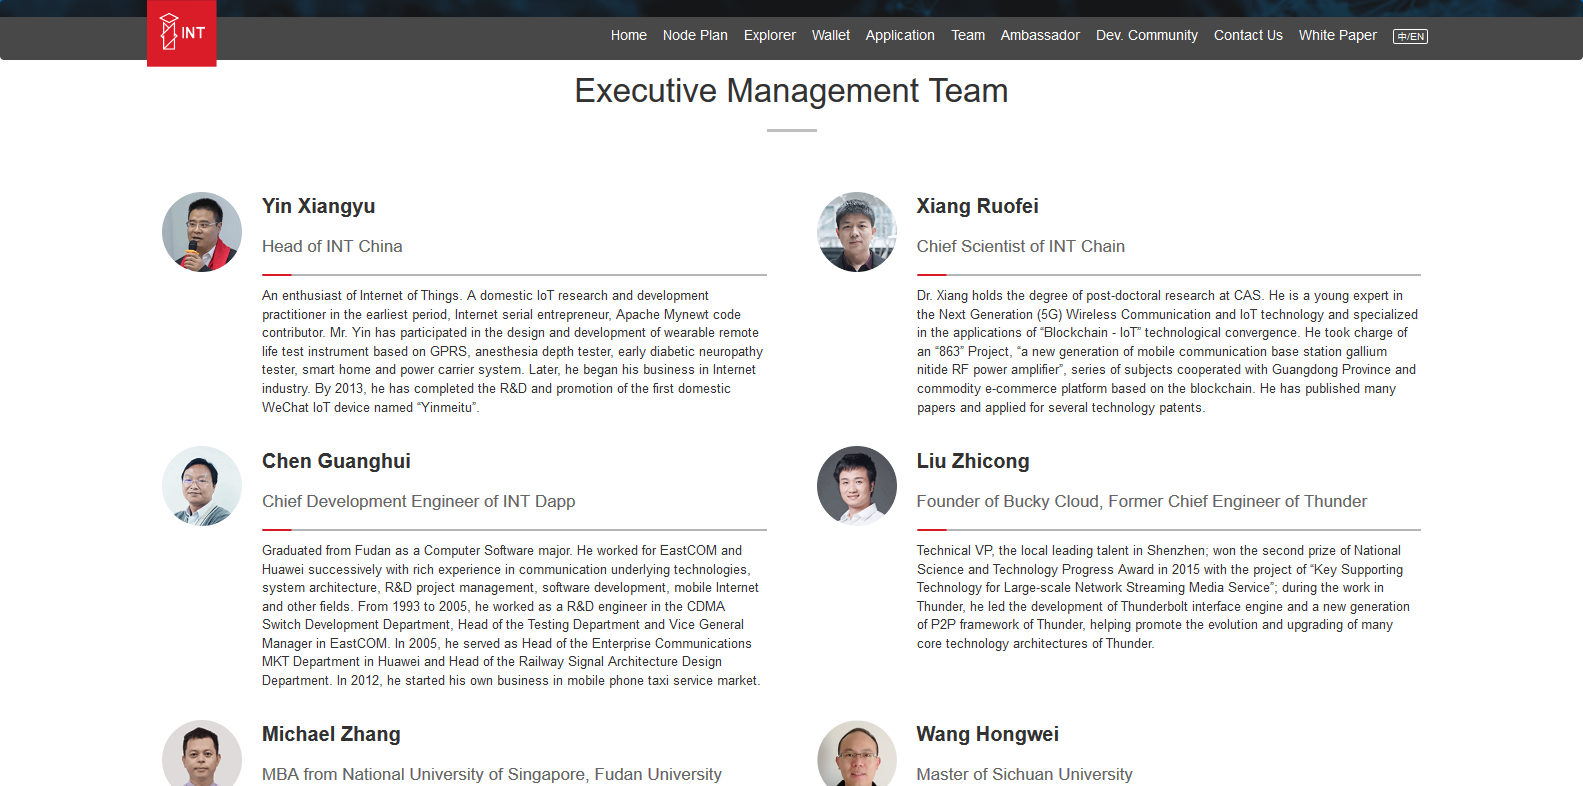Viewport: 1583px width, 786px height.
Task: Select the name Liu Zhicong
Action: click(973, 461)
